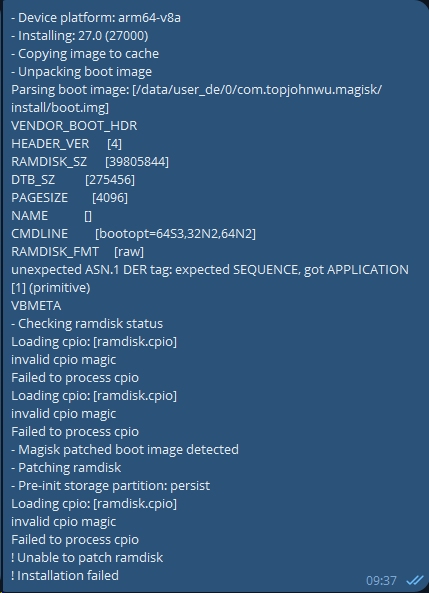
Task: Click the double-check read receipt icon
Action: pyautogui.click(x=415, y=580)
